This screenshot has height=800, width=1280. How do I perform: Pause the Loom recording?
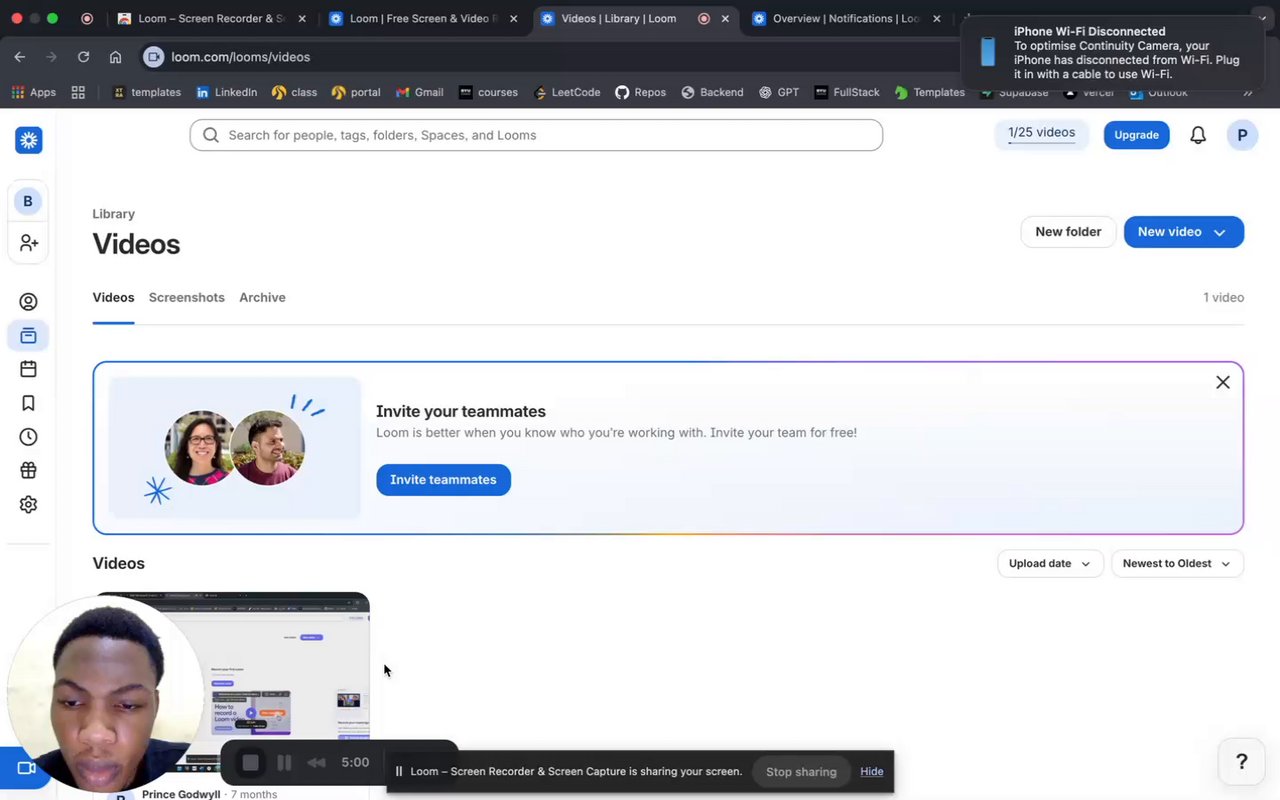[x=284, y=763]
